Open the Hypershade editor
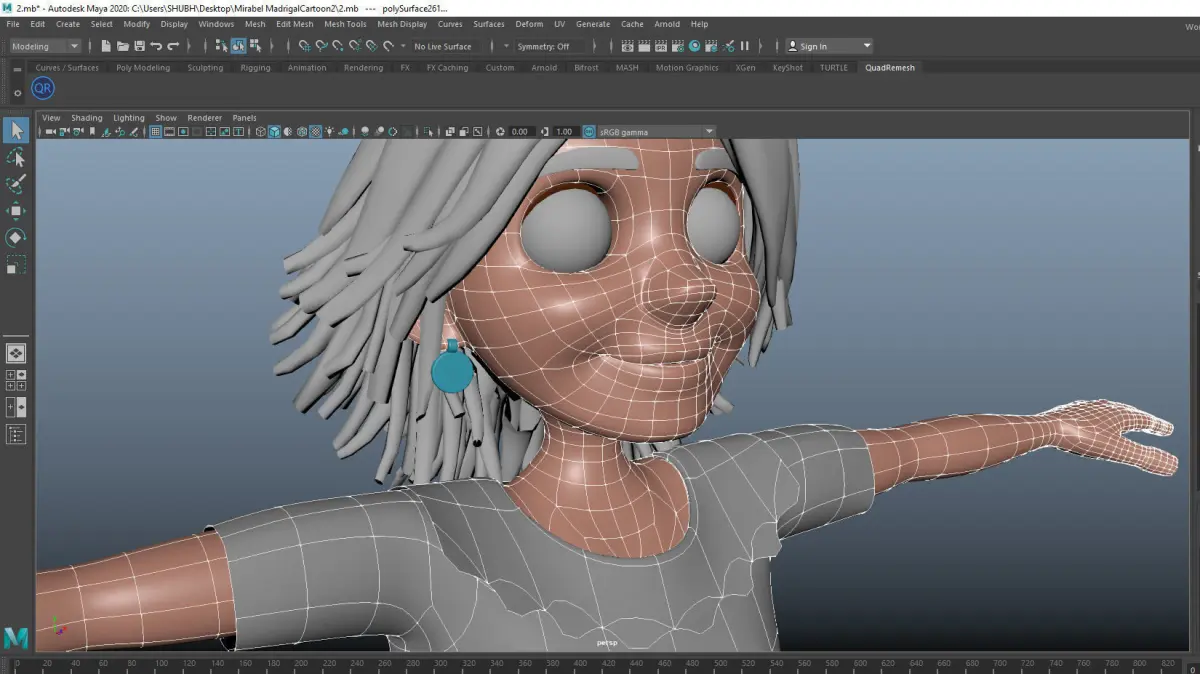This screenshot has height=674, width=1200. pos(694,46)
